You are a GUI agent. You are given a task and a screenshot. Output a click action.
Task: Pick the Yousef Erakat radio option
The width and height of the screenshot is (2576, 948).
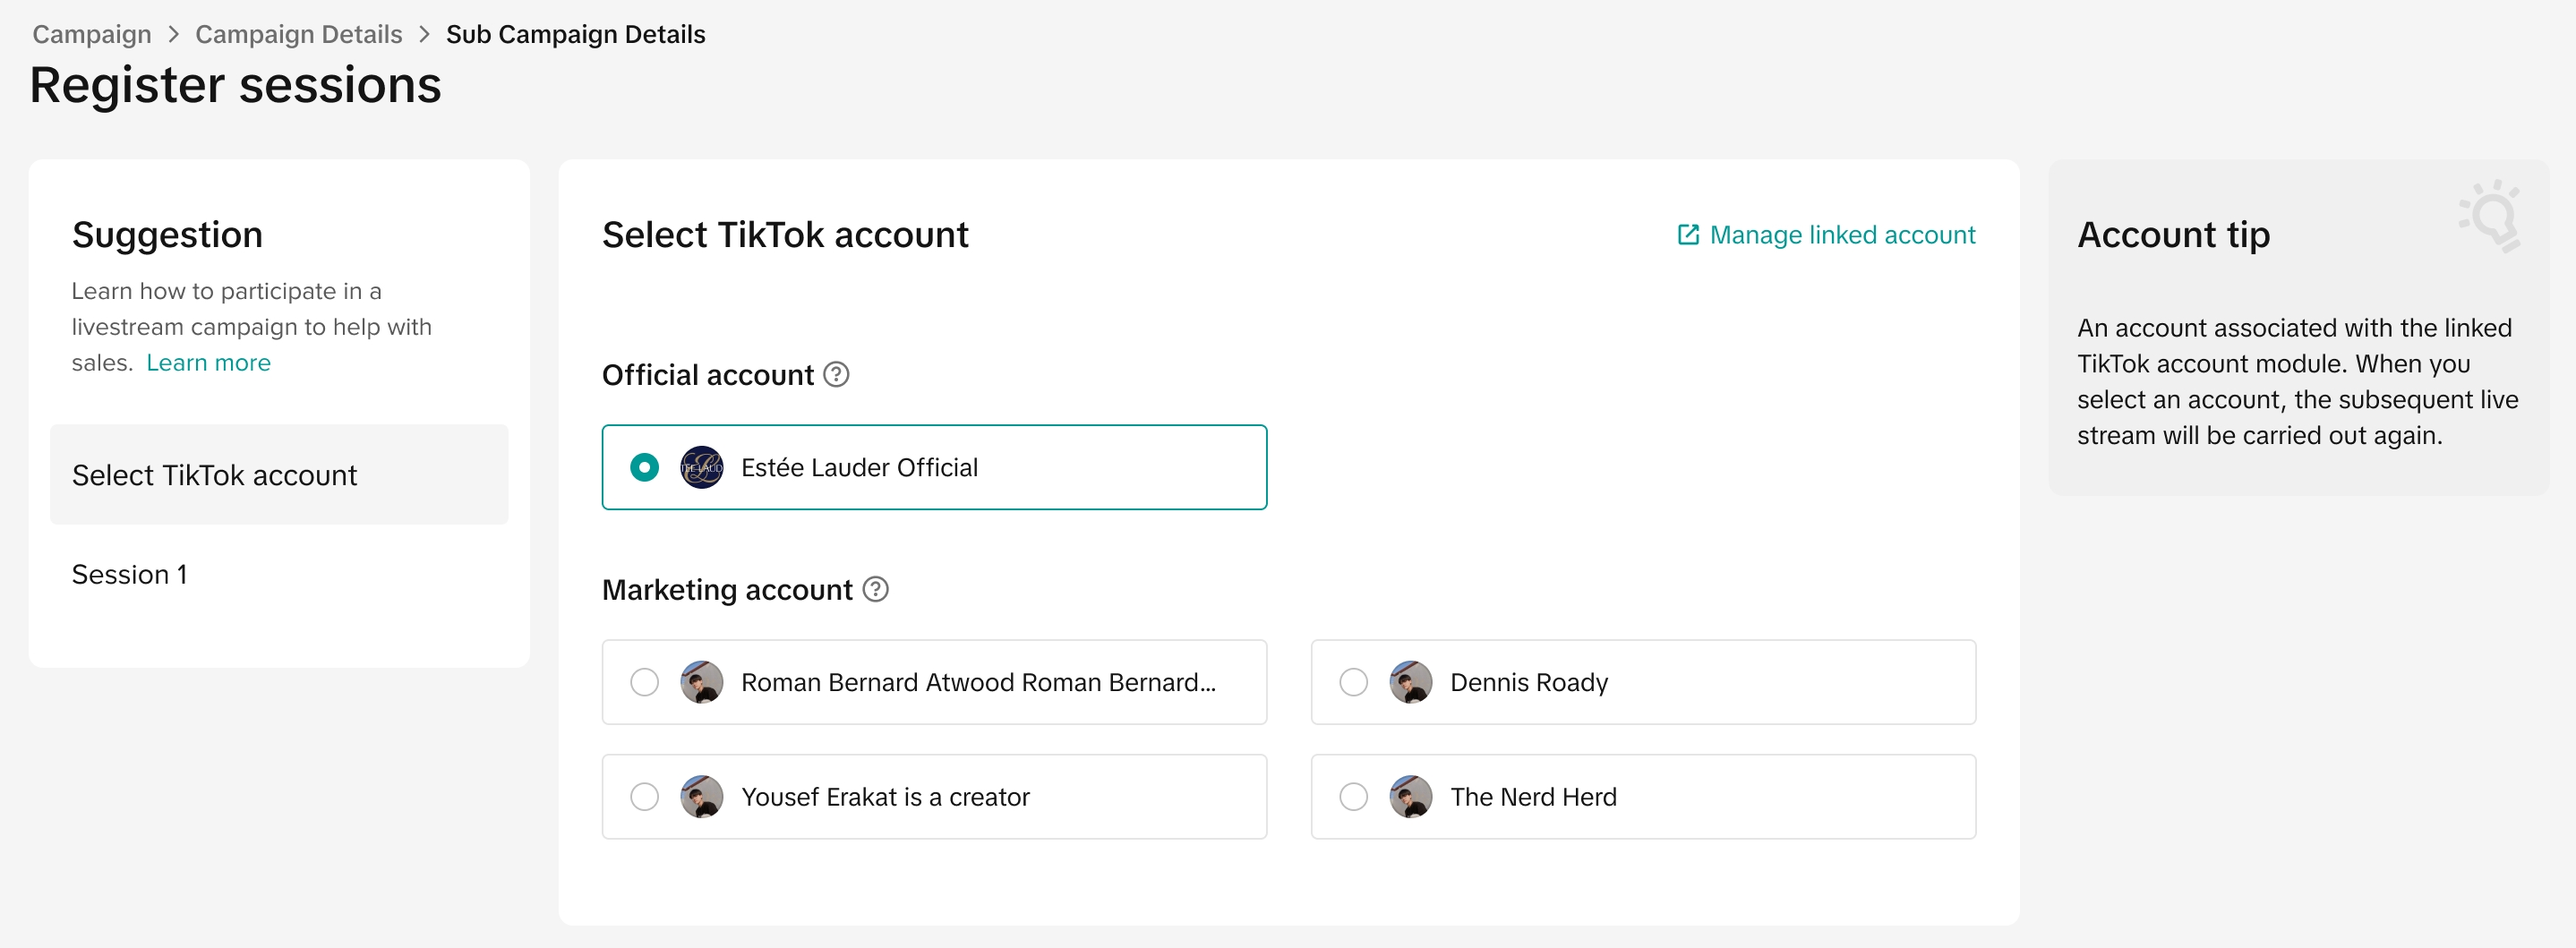(645, 797)
